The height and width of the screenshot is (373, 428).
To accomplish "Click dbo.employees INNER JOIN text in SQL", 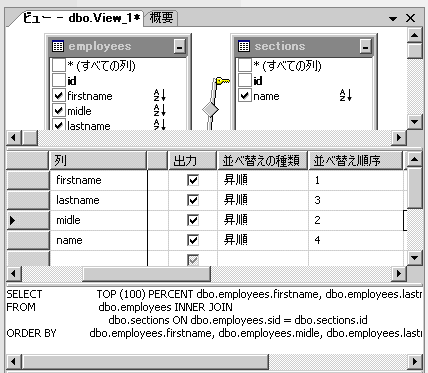I will (166, 307).
